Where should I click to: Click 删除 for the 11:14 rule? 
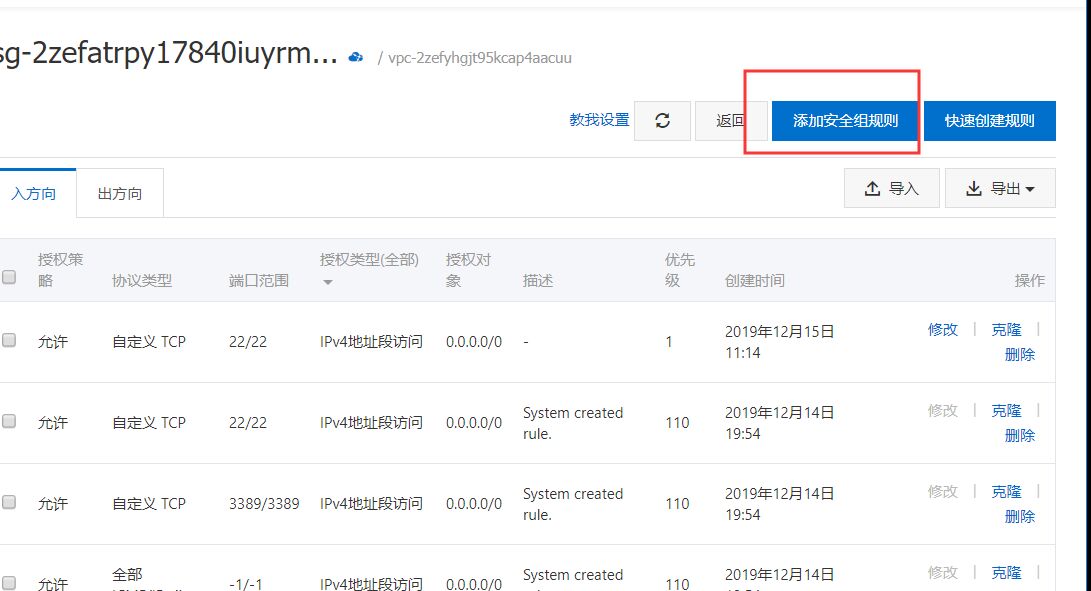1019,354
